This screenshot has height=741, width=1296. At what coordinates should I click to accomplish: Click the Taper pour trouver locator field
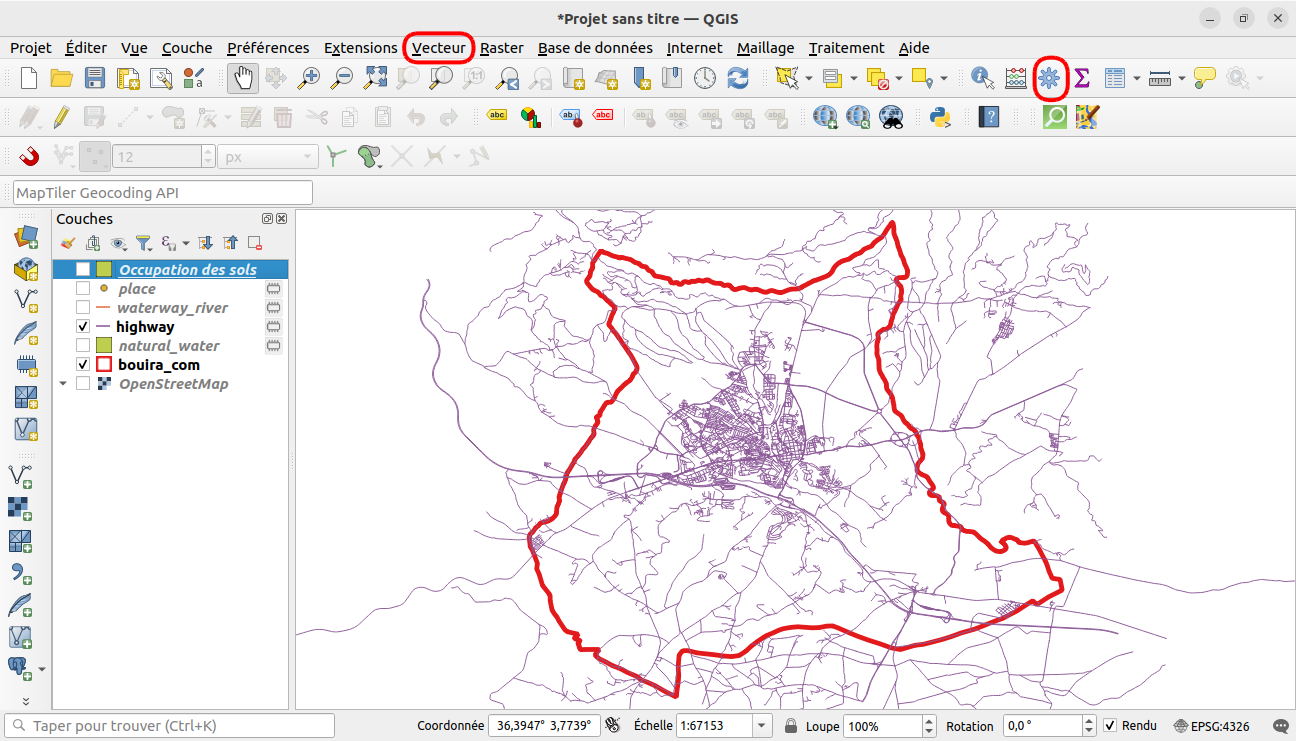(x=169, y=726)
